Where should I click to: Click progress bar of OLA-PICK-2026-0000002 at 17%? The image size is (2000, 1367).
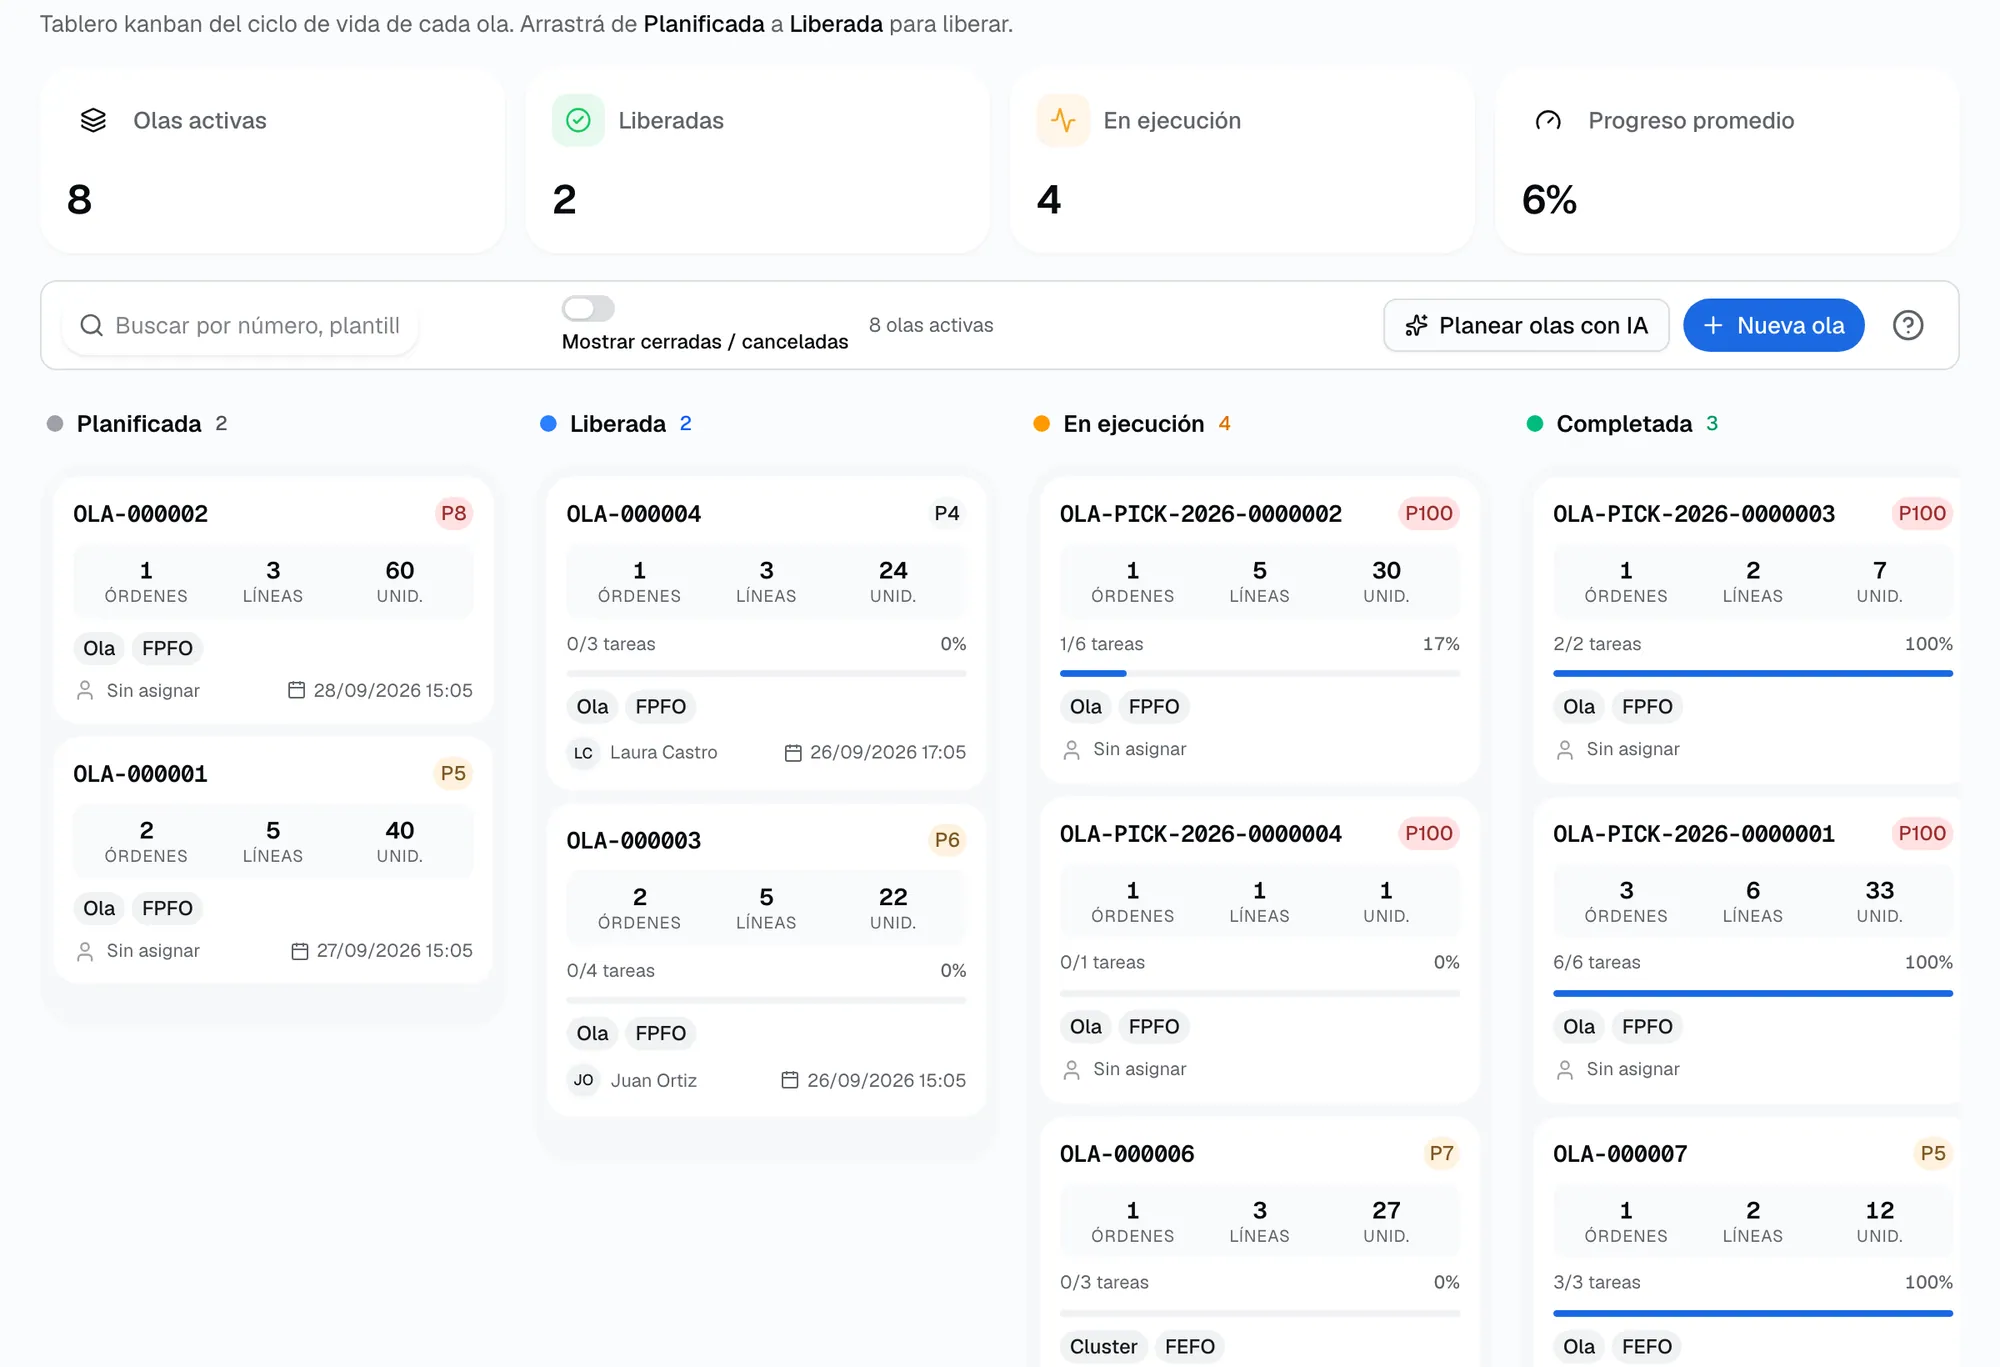[x=1259, y=674]
